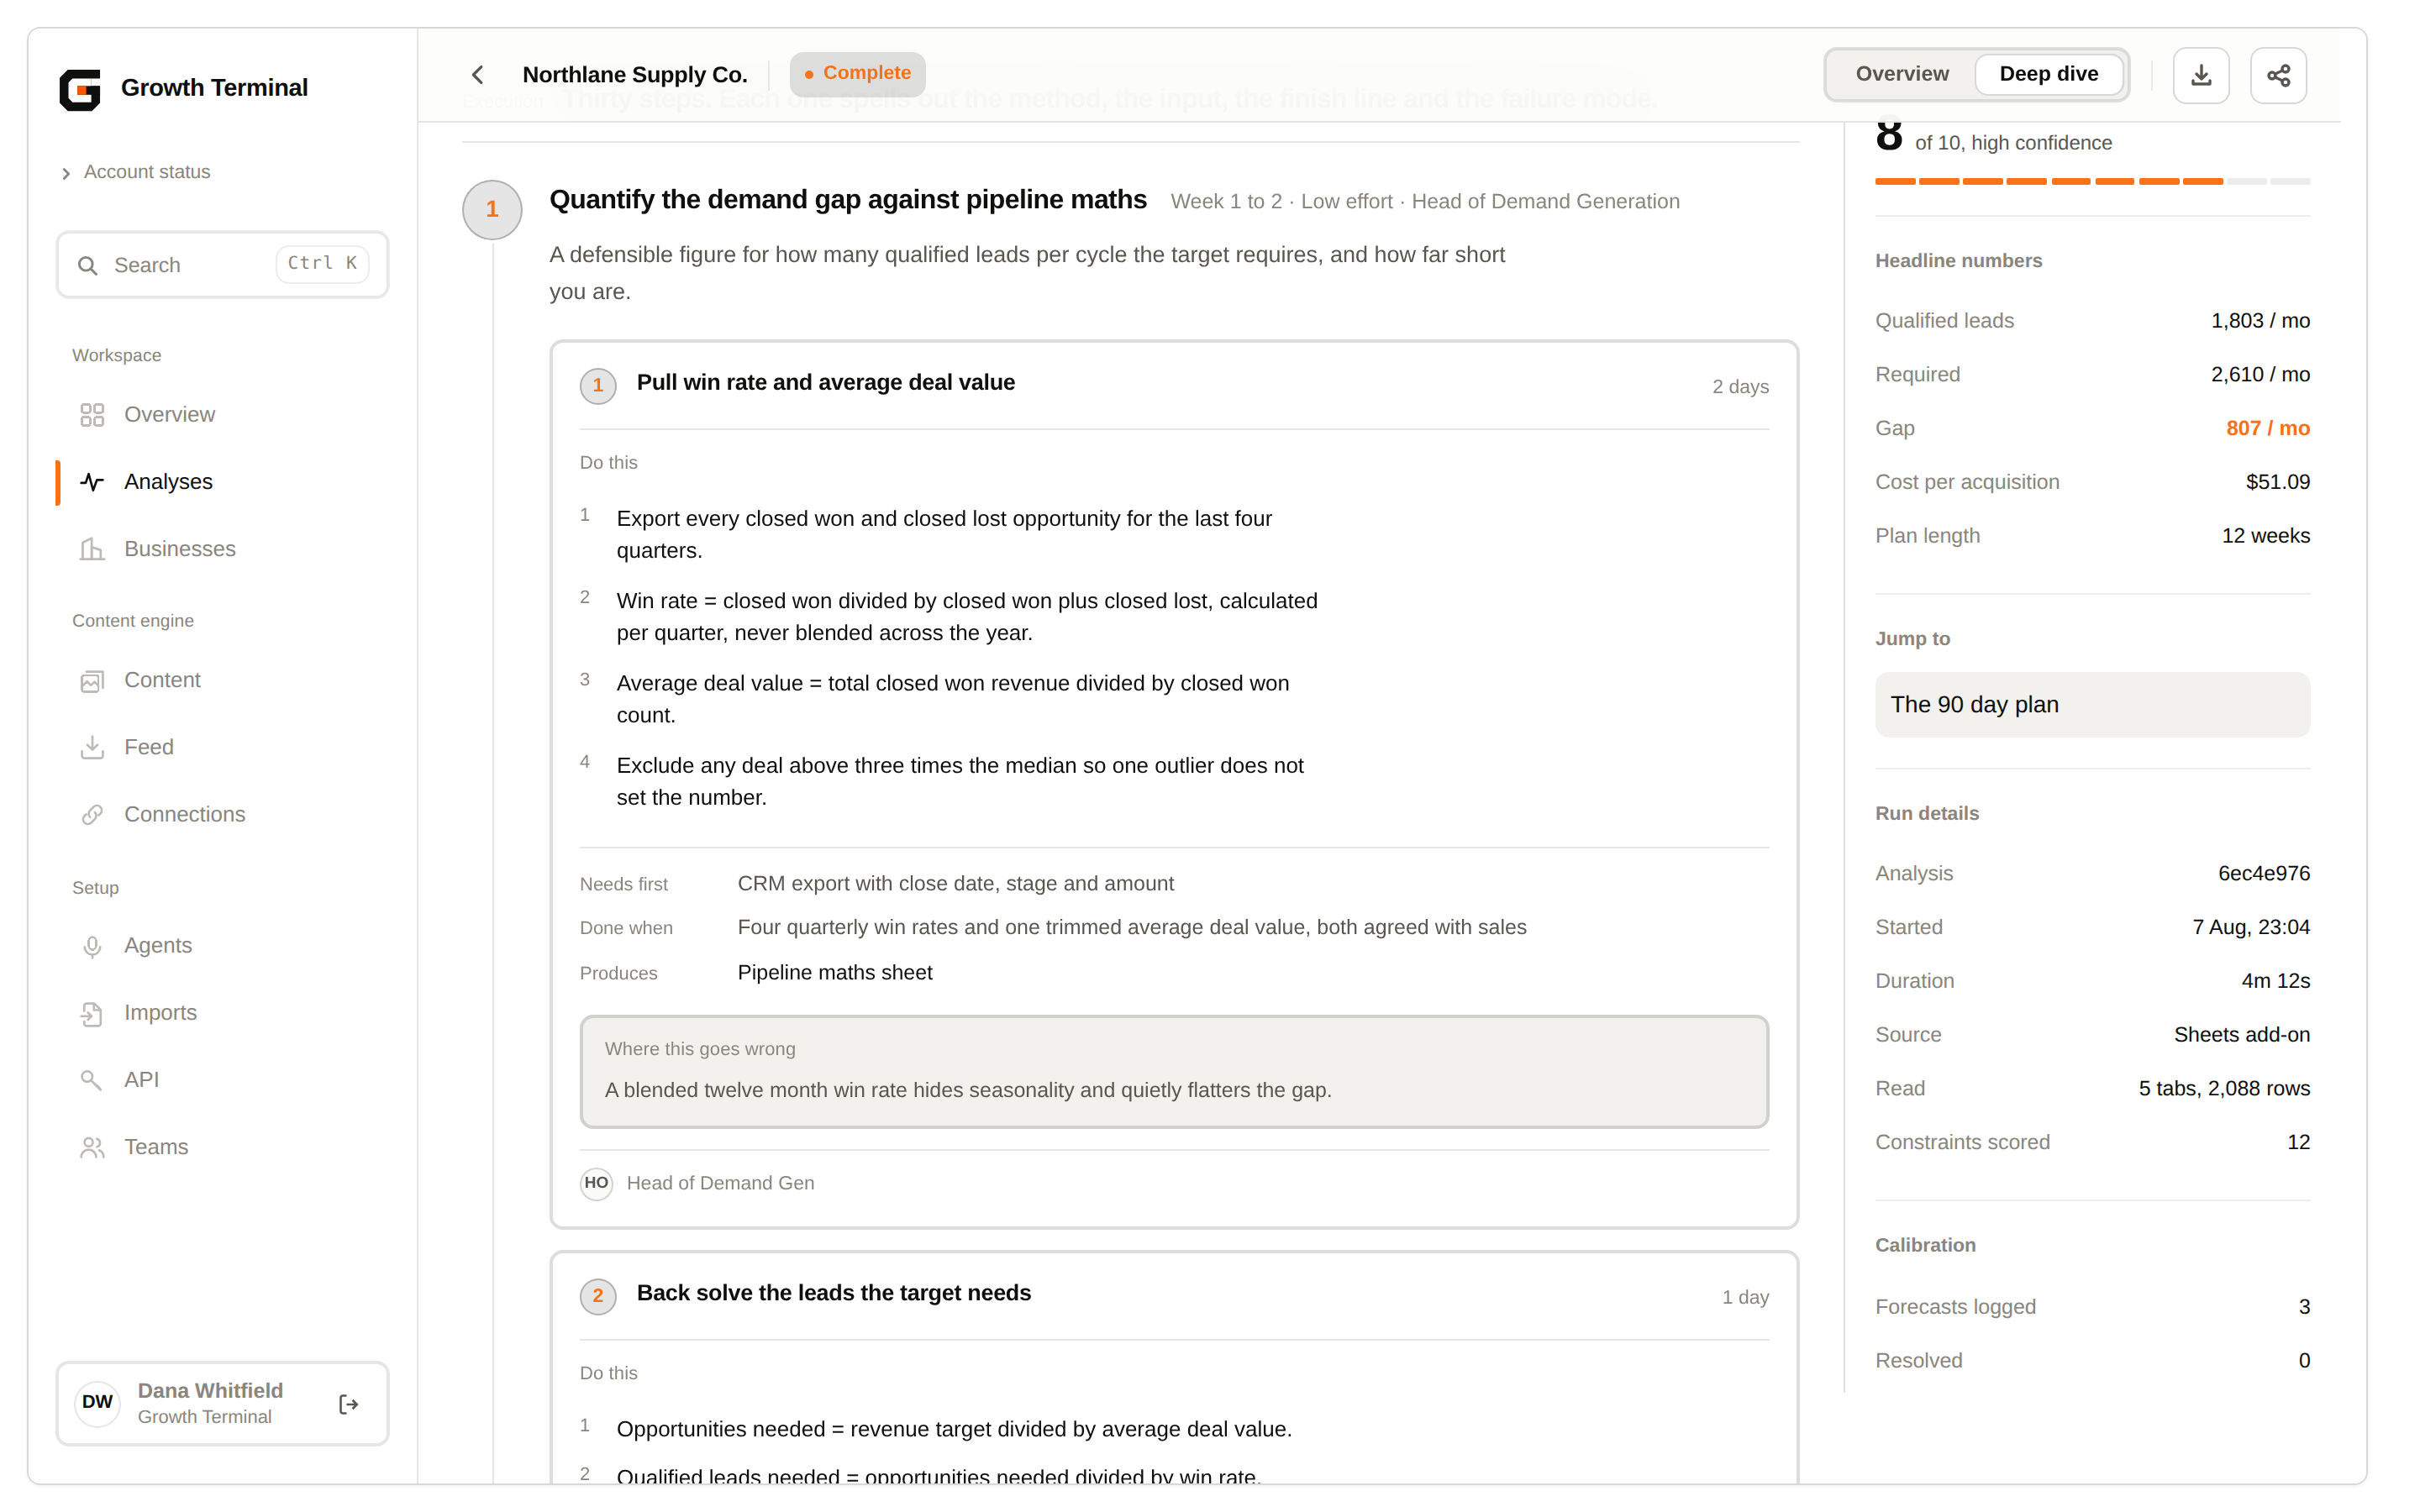
Task: Click the Content image icon
Action: tap(92, 681)
